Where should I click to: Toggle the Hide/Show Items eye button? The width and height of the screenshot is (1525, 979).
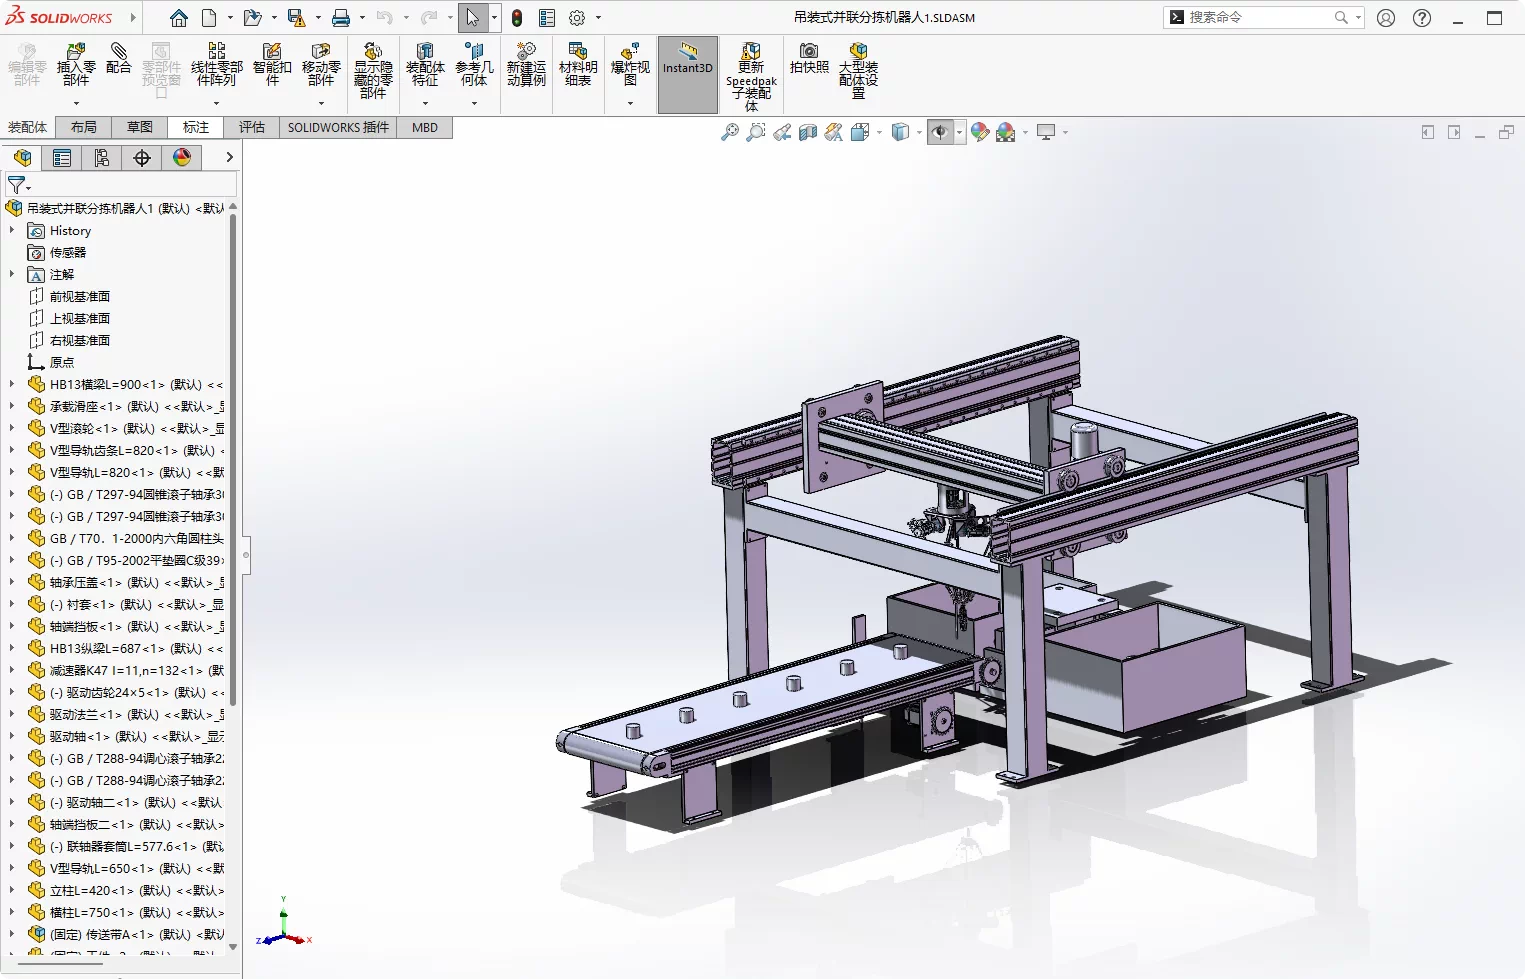point(940,132)
